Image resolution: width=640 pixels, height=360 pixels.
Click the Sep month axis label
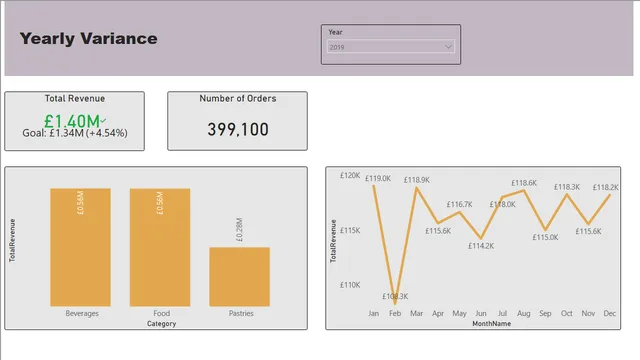pyautogui.click(x=545, y=313)
